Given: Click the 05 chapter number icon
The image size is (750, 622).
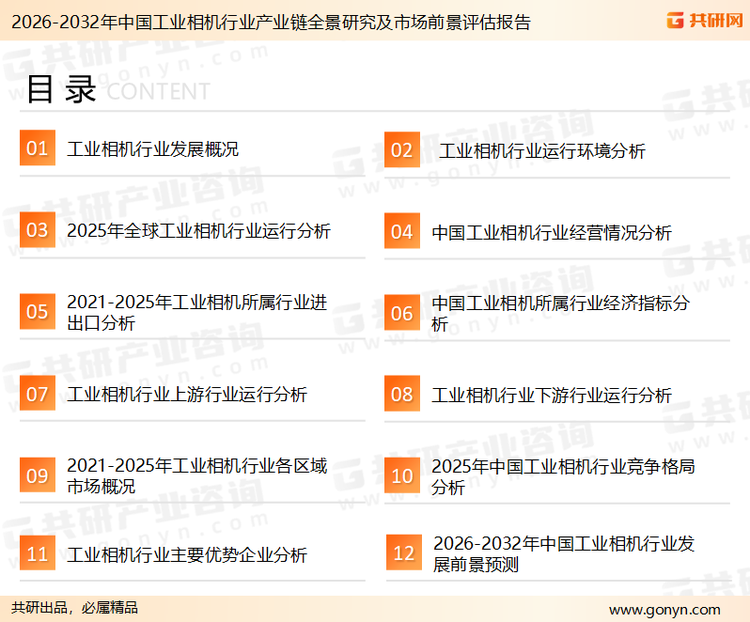Looking at the screenshot, I should tap(37, 312).
